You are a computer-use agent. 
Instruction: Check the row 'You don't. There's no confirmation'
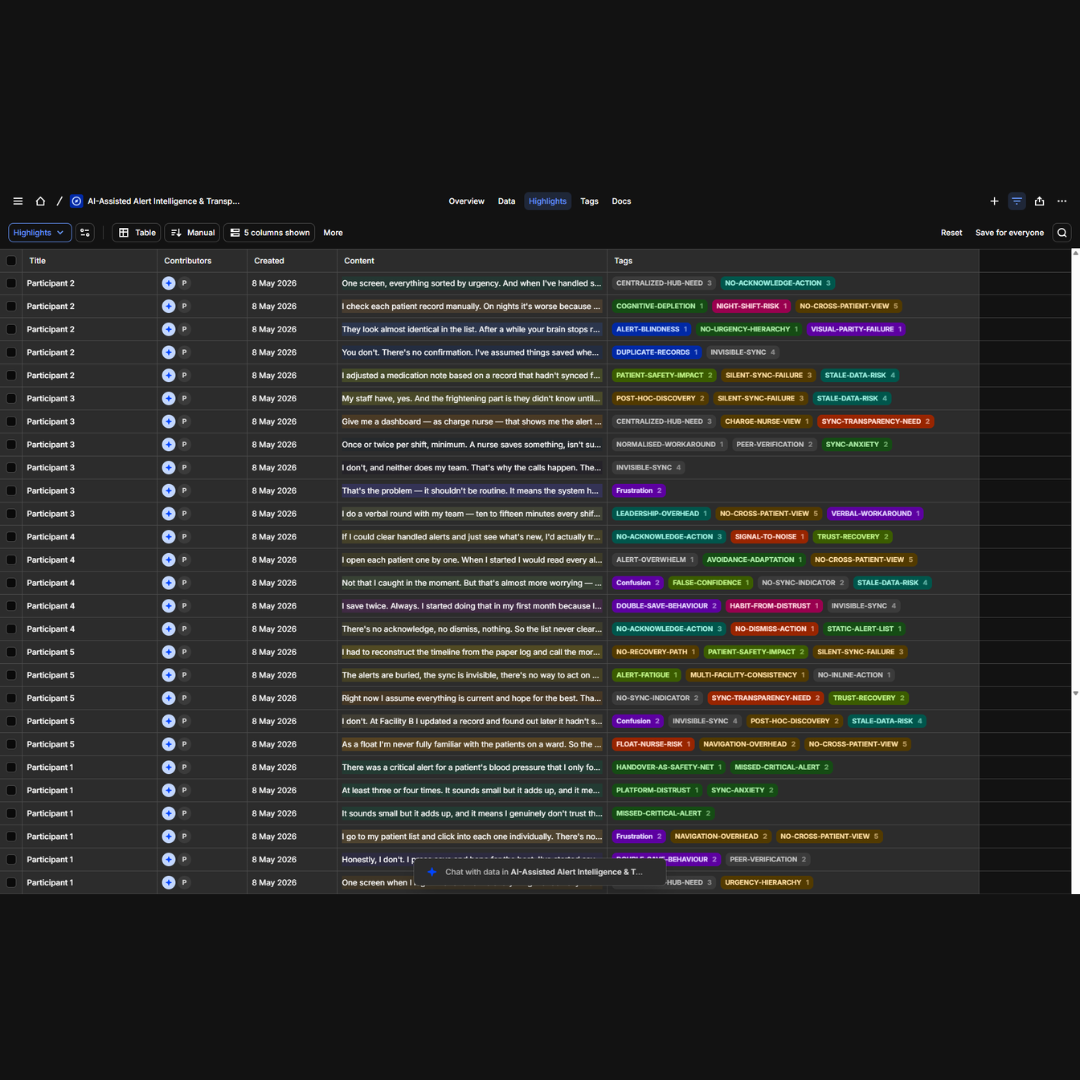click(x=11, y=353)
